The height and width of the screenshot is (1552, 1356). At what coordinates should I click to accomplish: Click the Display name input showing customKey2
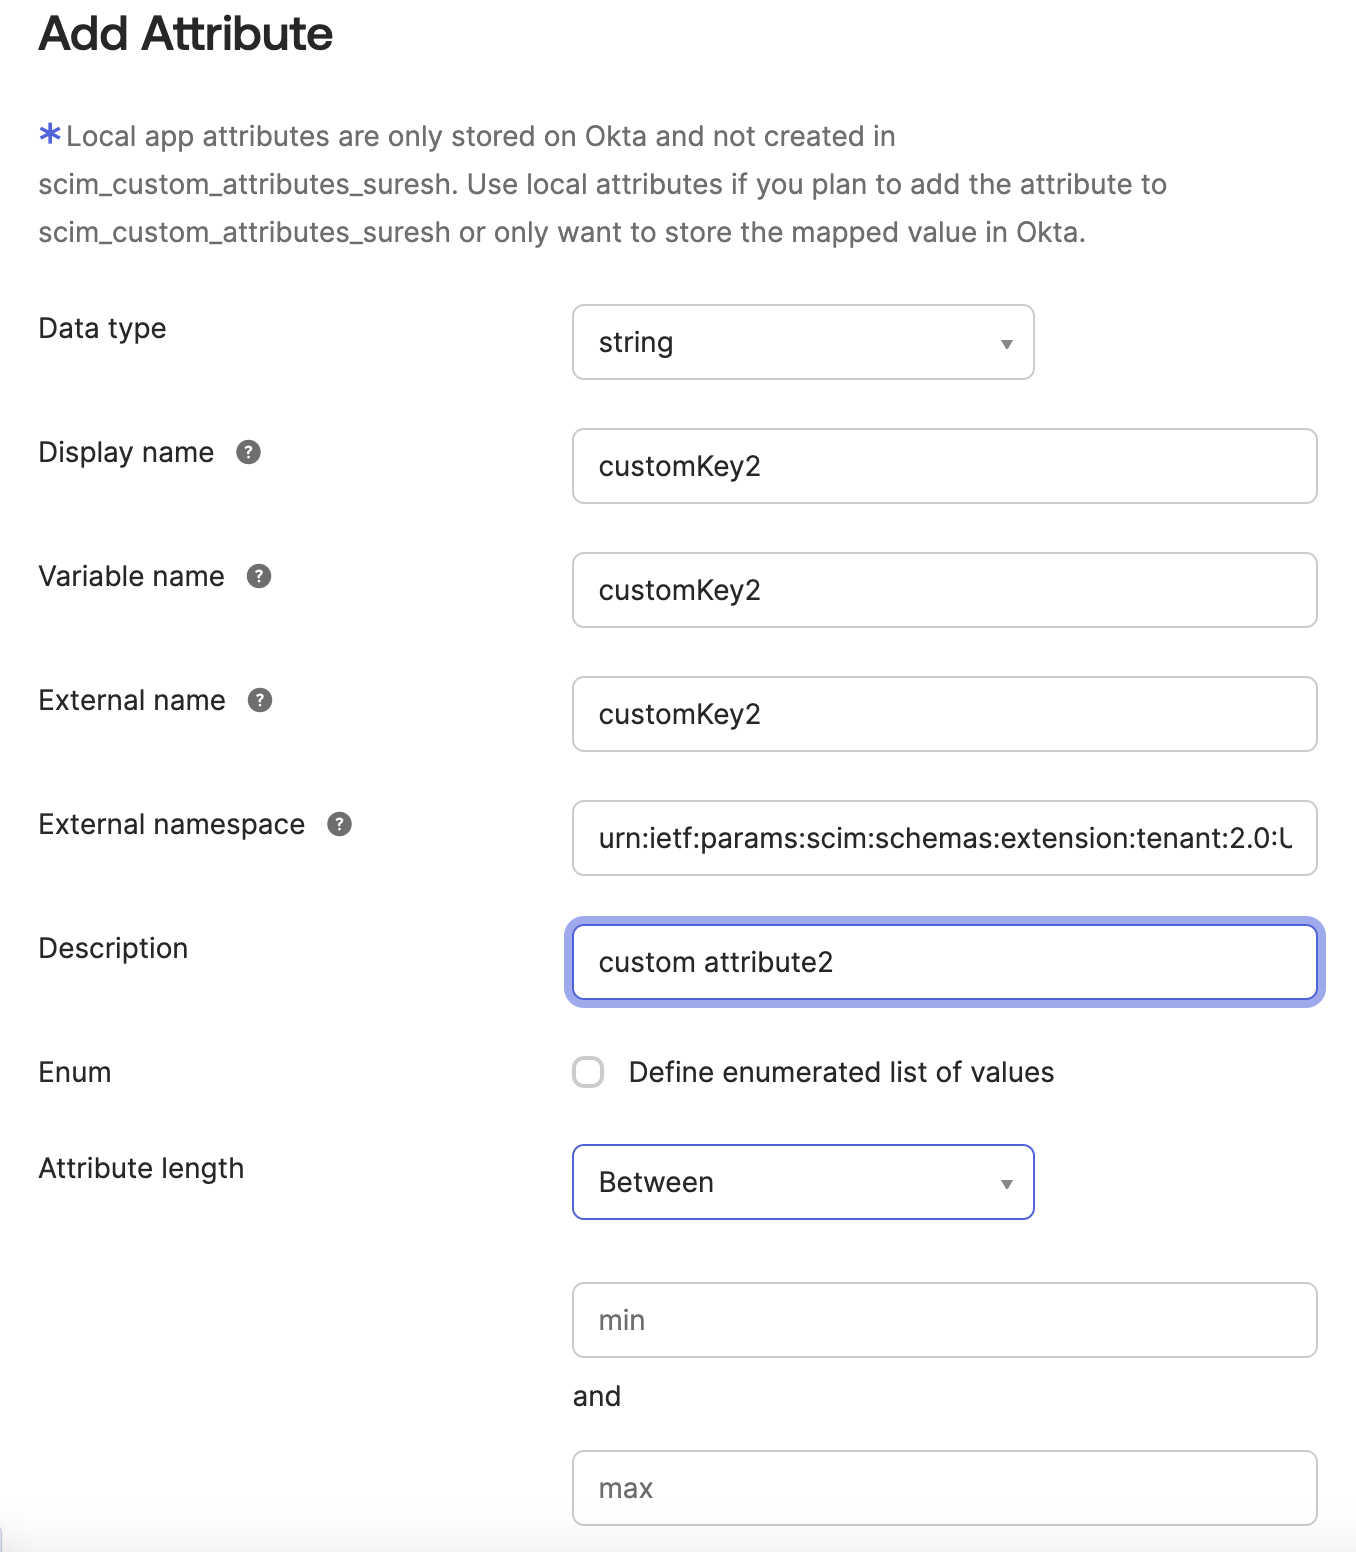coord(943,466)
